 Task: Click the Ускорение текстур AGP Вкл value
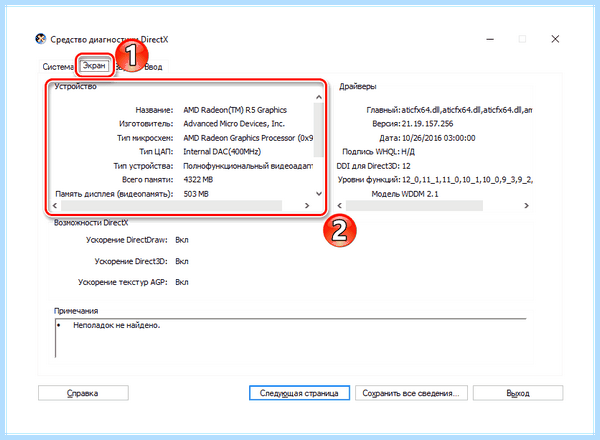point(182,282)
